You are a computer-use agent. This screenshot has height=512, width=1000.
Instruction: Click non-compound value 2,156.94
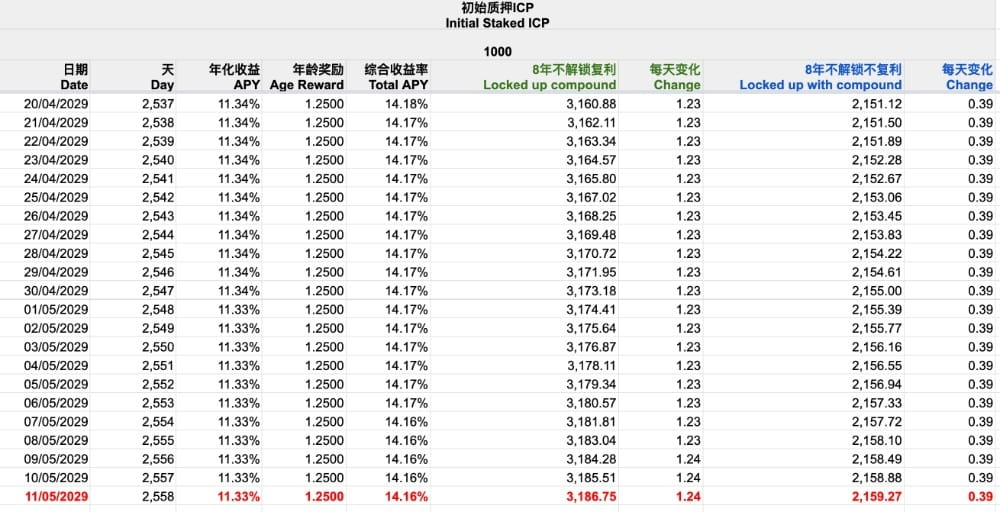click(x=878, y=384)
